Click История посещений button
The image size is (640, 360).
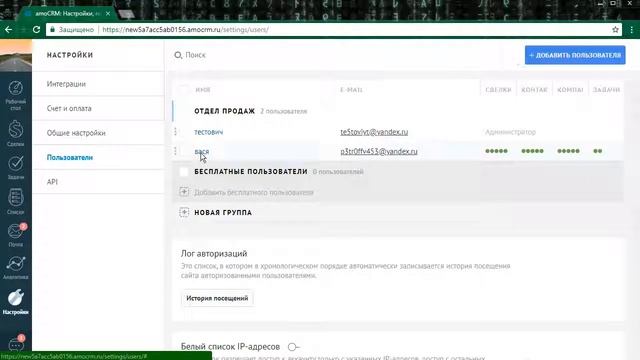(217, 298)
